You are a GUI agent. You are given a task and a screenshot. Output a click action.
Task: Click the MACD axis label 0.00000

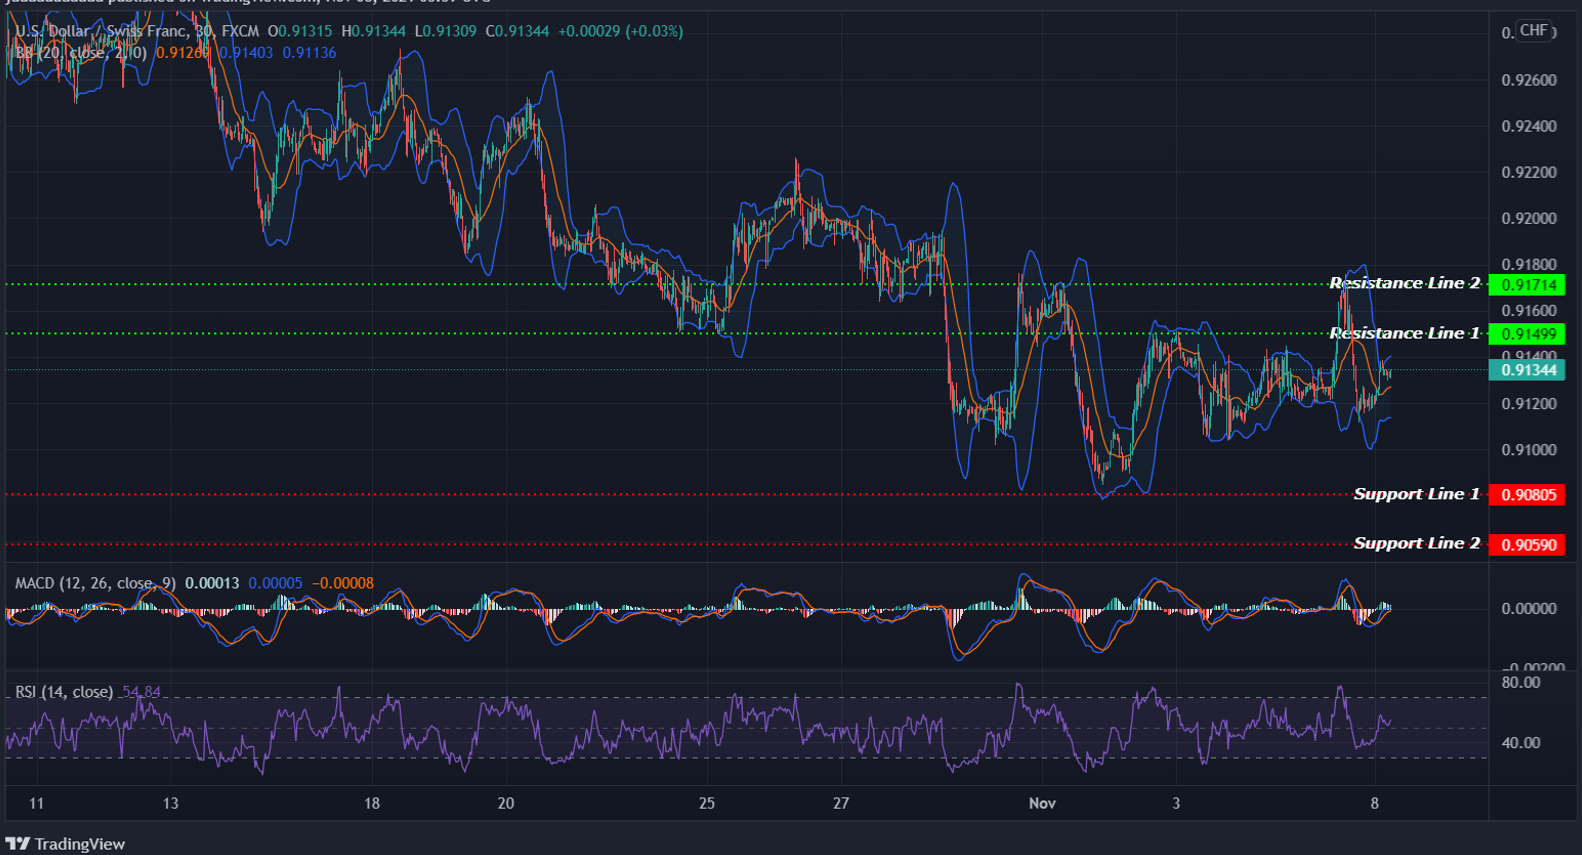click(x=1529, y=608)
